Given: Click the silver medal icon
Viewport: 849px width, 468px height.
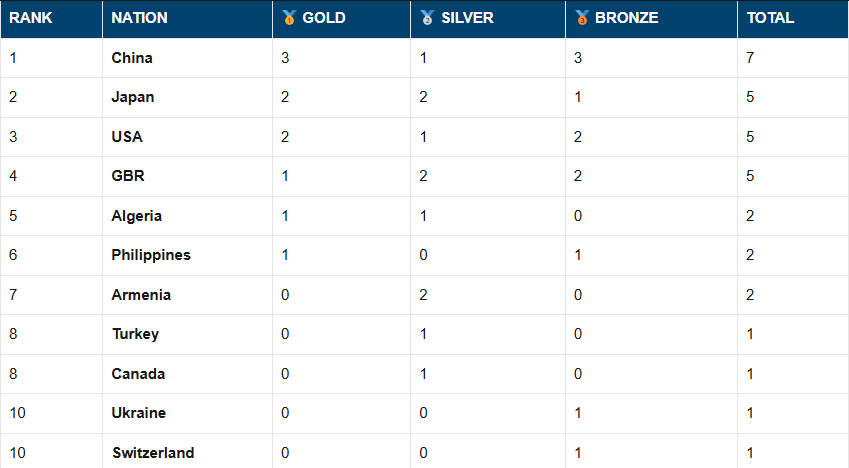Looking at the screenshot, I should 427,18.
